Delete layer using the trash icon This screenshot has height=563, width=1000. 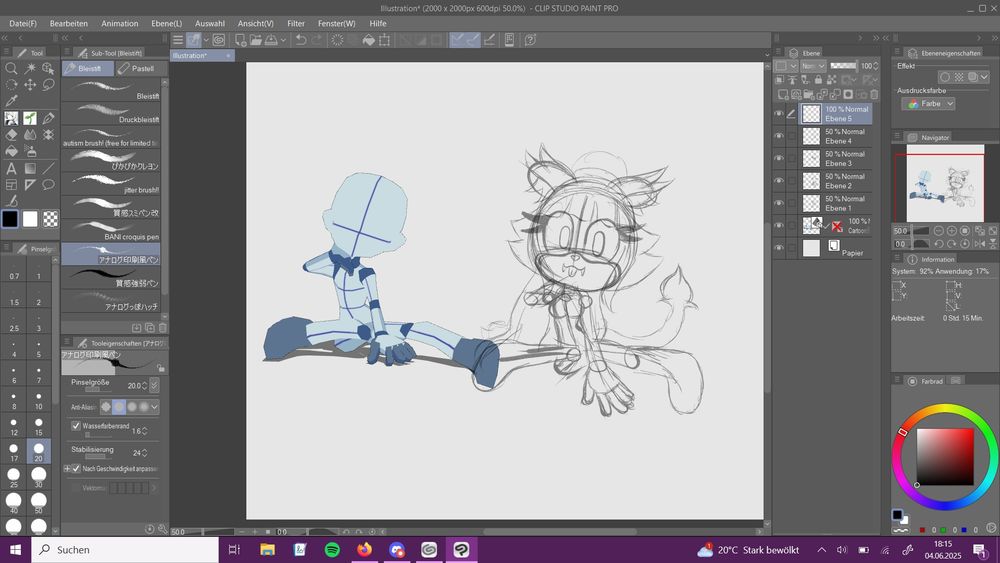874,94
